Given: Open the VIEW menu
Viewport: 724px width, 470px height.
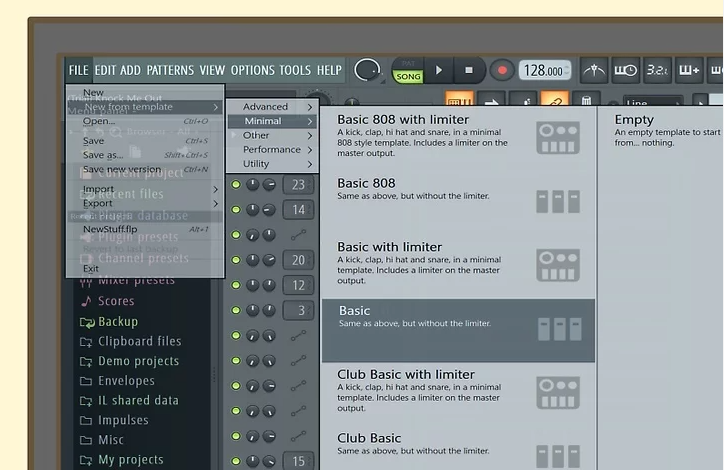Looking at the screenshot, I should coord(212,70).
